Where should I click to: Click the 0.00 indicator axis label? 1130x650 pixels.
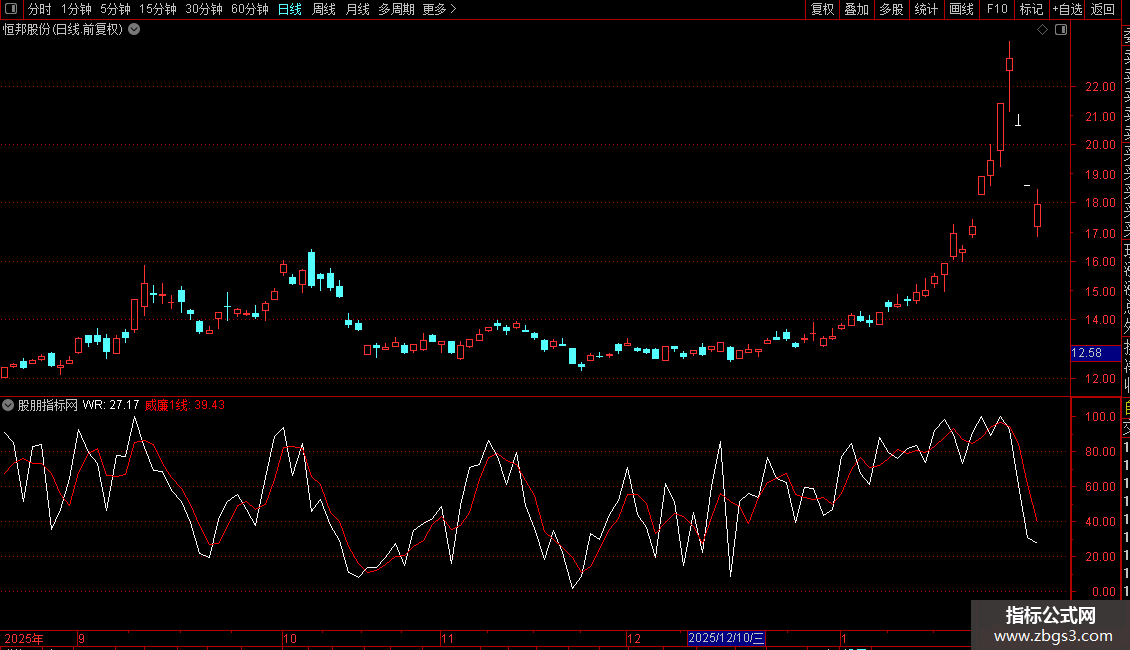point(1104,592)
